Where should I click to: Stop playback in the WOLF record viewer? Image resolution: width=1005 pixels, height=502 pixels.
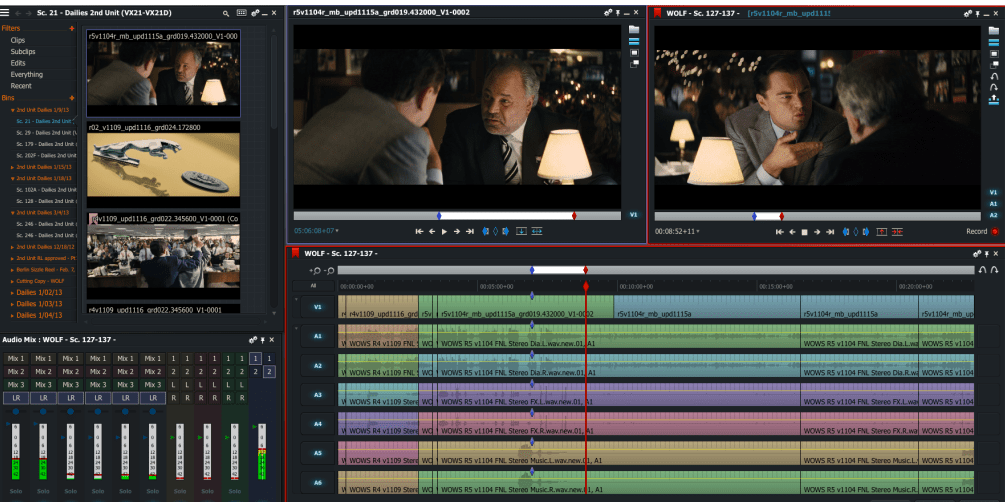[x=805, y=231]
